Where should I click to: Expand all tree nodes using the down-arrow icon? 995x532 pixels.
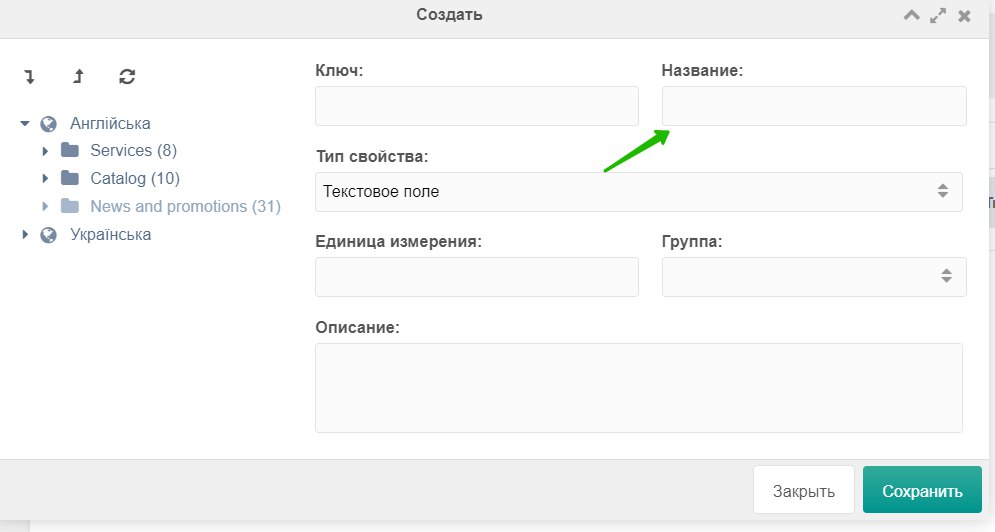tap(29, 77)
